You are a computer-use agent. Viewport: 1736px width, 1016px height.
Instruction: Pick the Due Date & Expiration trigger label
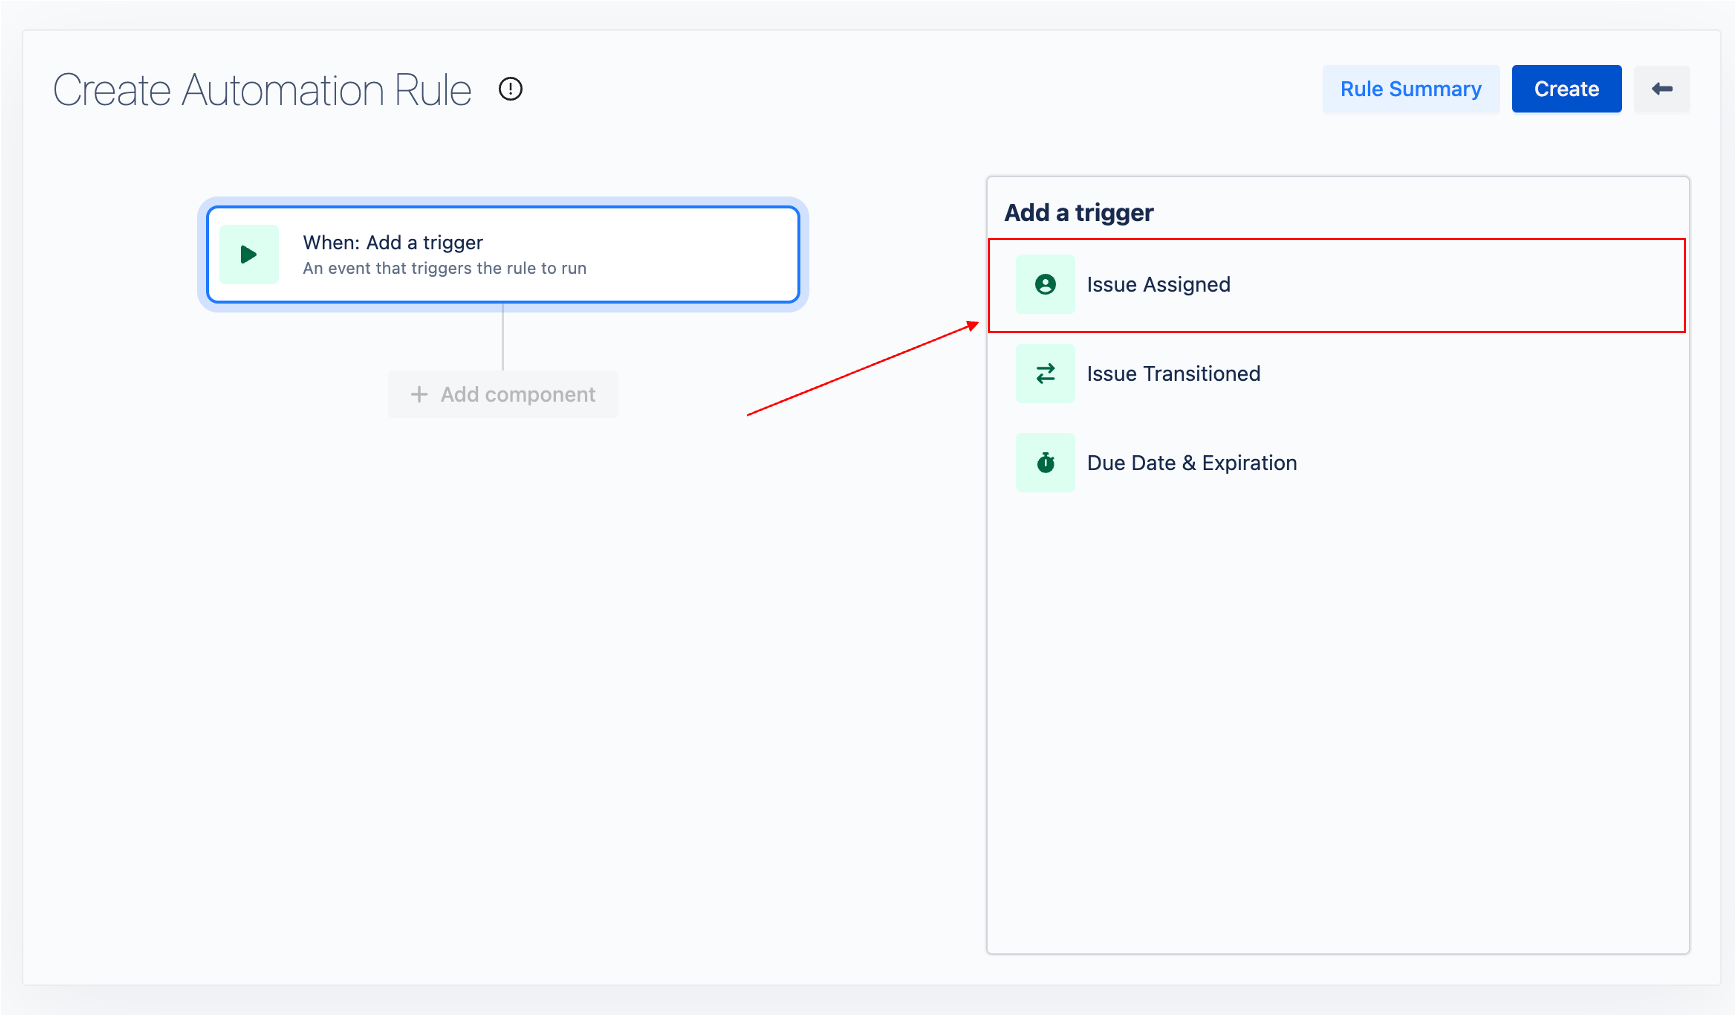(1191, 463)
